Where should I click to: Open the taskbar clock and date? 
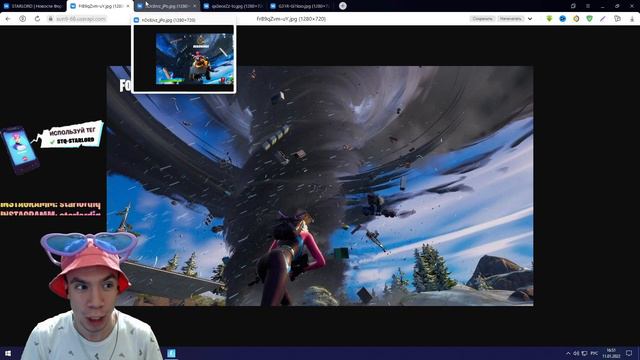tap(611, 353)
